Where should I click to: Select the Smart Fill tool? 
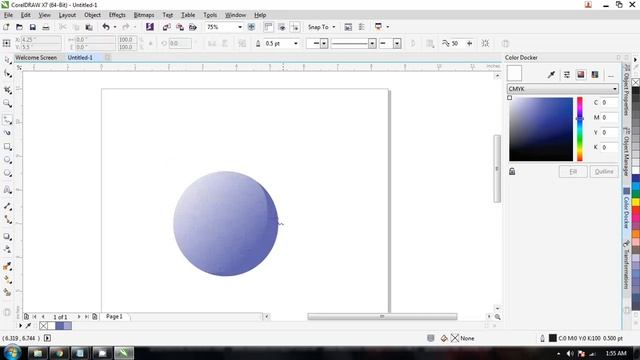click(x=7, y=292)
